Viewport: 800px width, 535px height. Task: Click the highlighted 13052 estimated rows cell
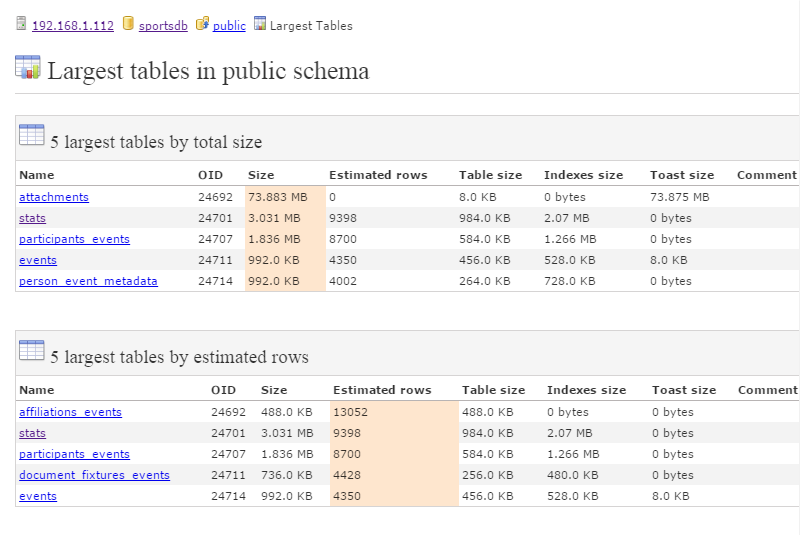click(352, 412)
